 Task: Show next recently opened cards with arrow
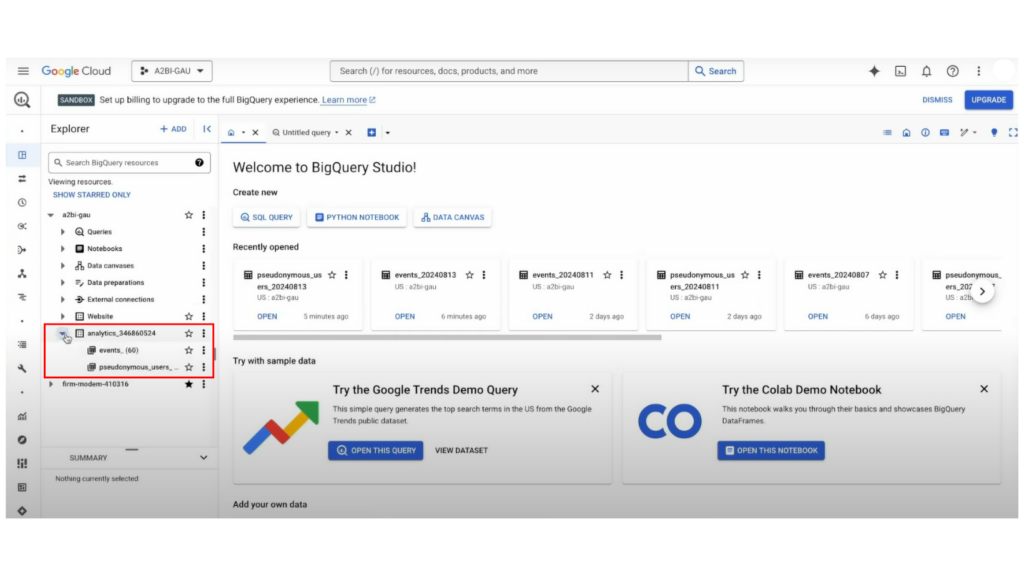pos(982,292)
